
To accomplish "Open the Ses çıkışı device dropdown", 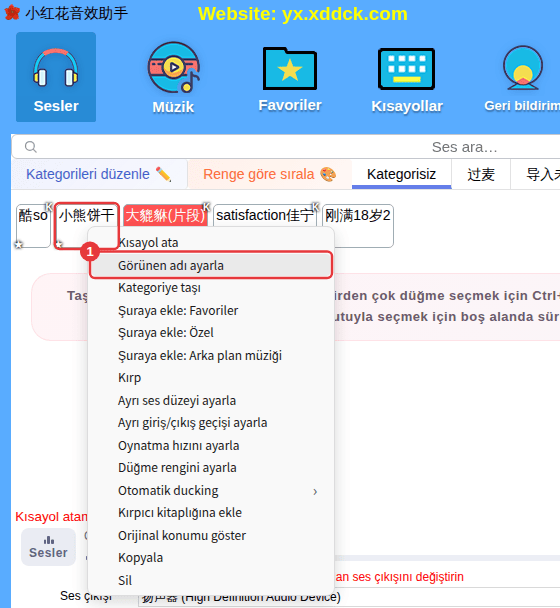I will coord(349,598).
